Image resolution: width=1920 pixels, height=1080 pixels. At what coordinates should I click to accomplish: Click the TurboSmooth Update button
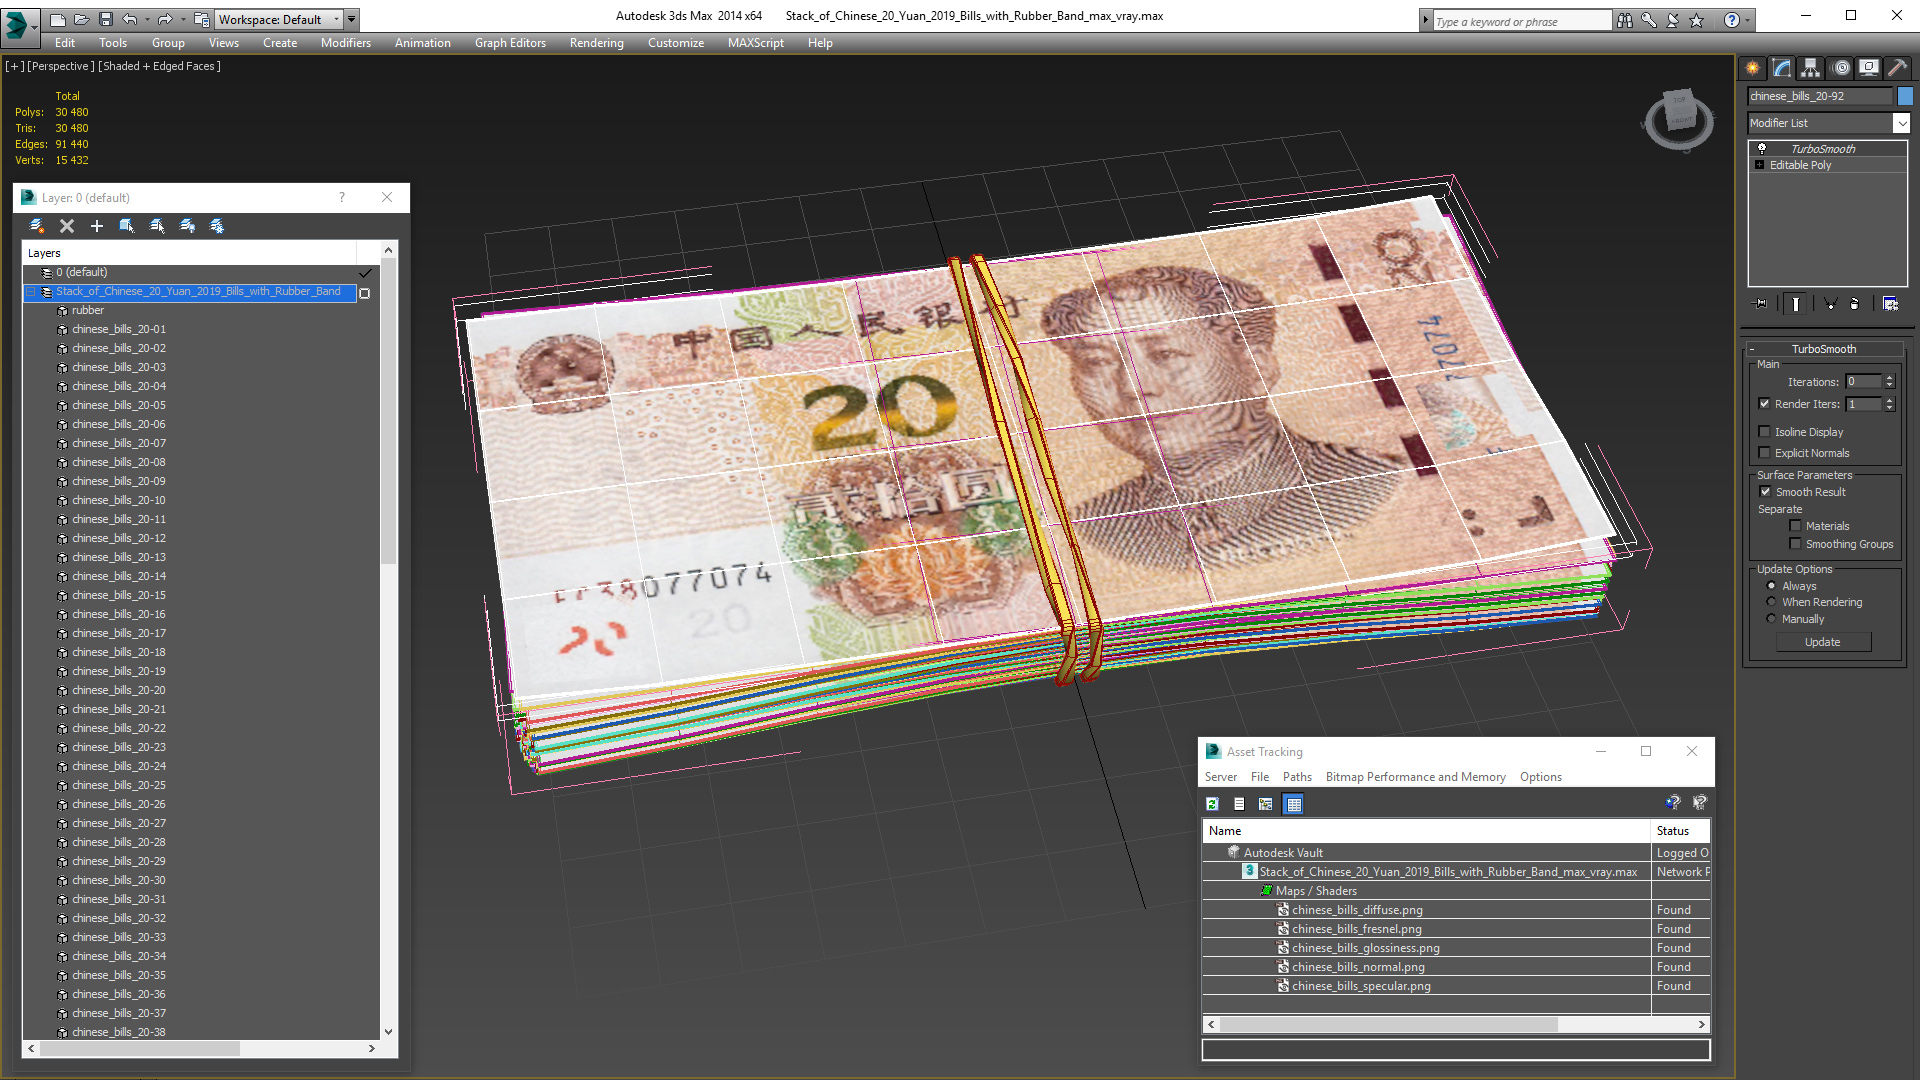pyautogui.click(x=1822, y=642)
